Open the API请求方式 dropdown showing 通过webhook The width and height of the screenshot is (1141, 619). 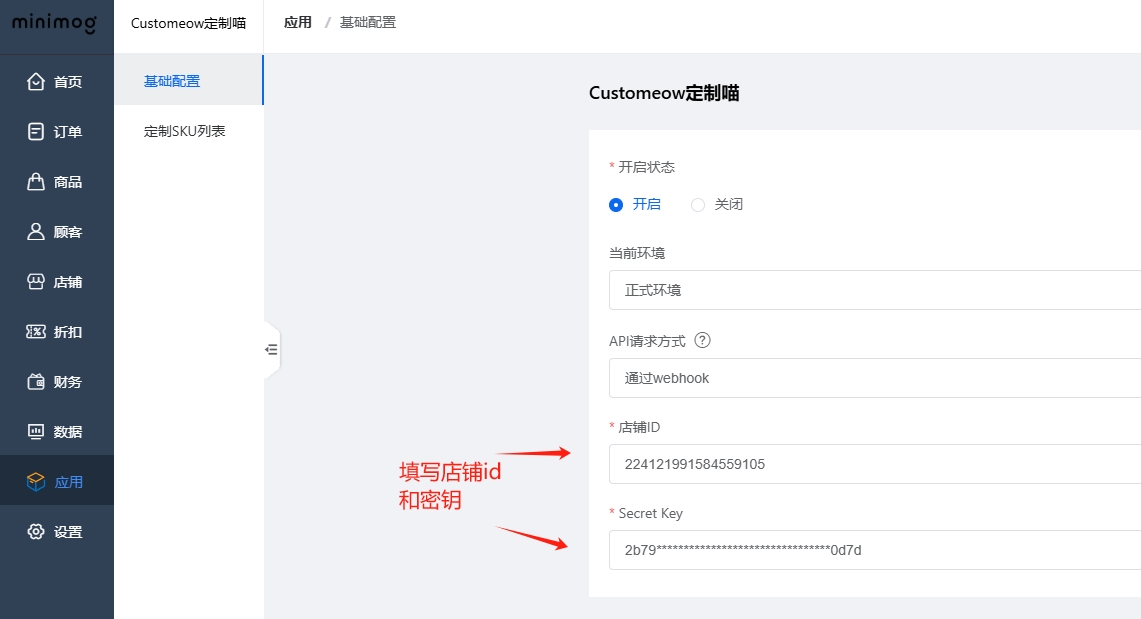tap(875, 378)
